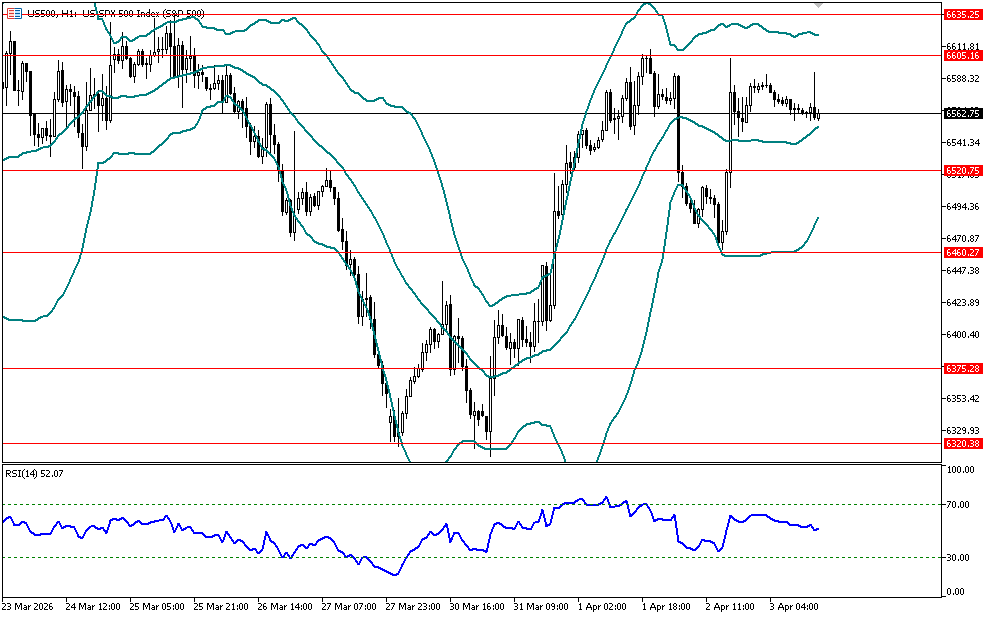
Task: Select the red 6520.75 price level label
Action: (962, 171)
